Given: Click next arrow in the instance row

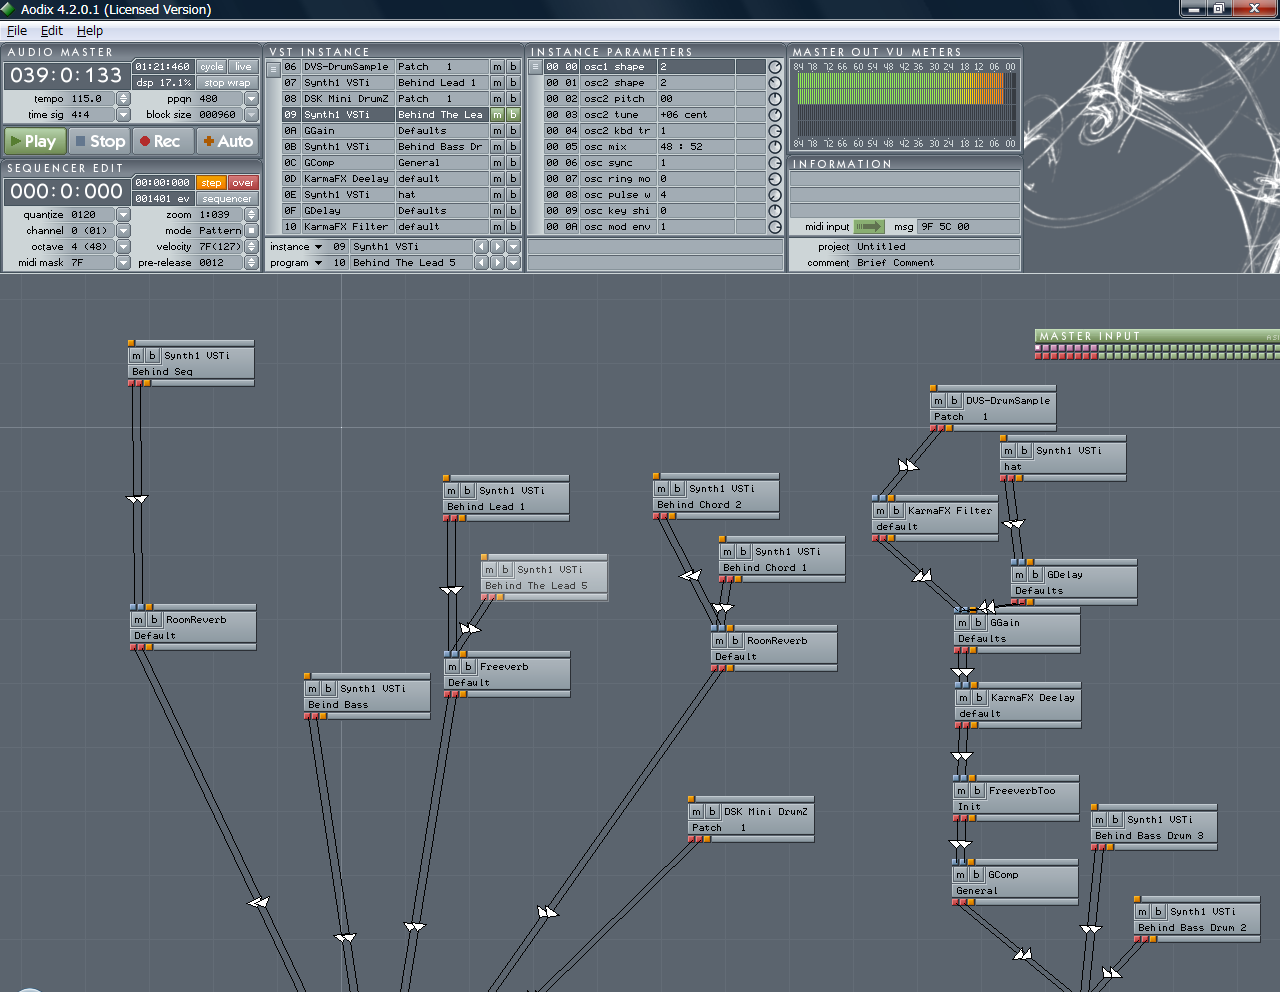Looking at the screenshot, I should coord(497,247).
